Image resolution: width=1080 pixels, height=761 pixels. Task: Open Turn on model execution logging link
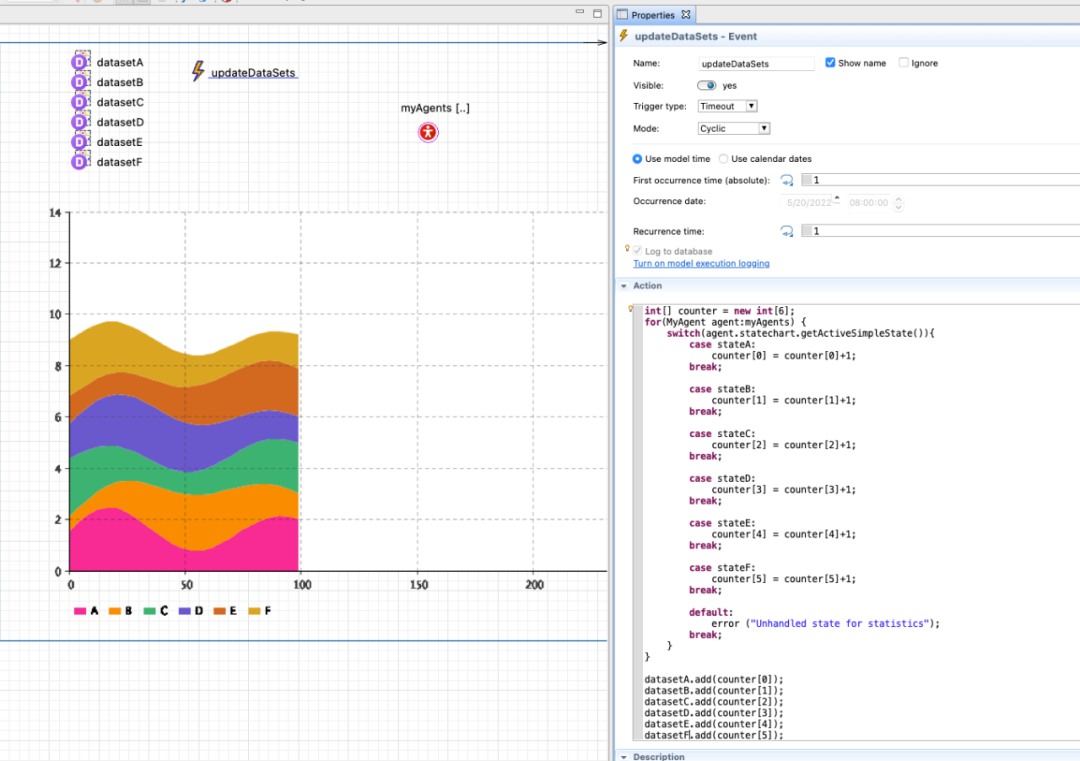tap(701, 264)
